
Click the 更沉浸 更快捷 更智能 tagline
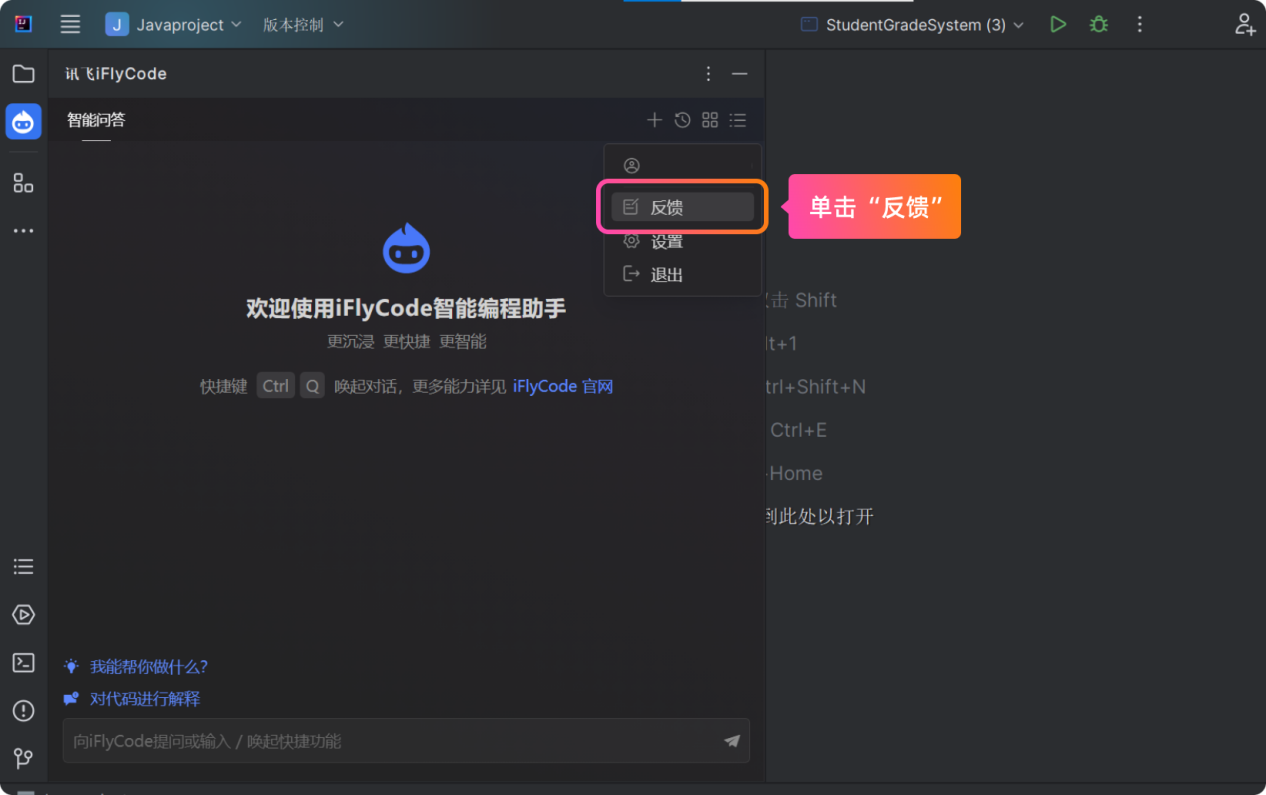coord(407,342)
